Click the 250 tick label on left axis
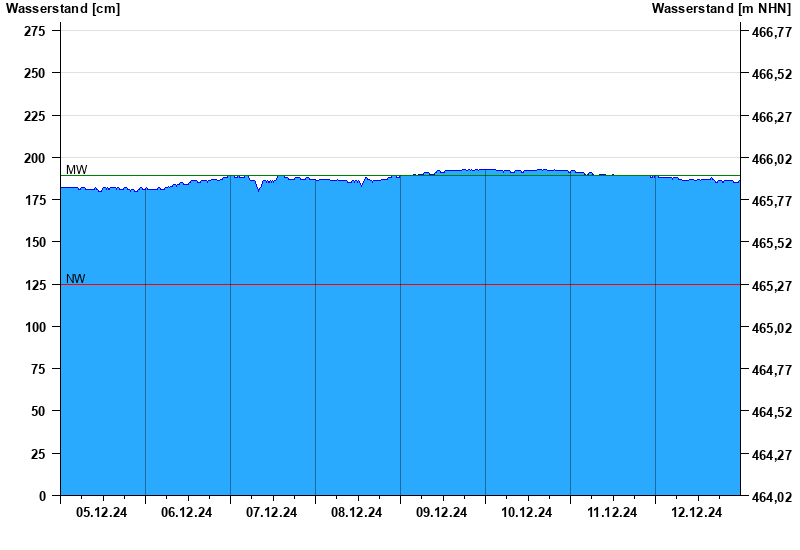 point(35,73)
